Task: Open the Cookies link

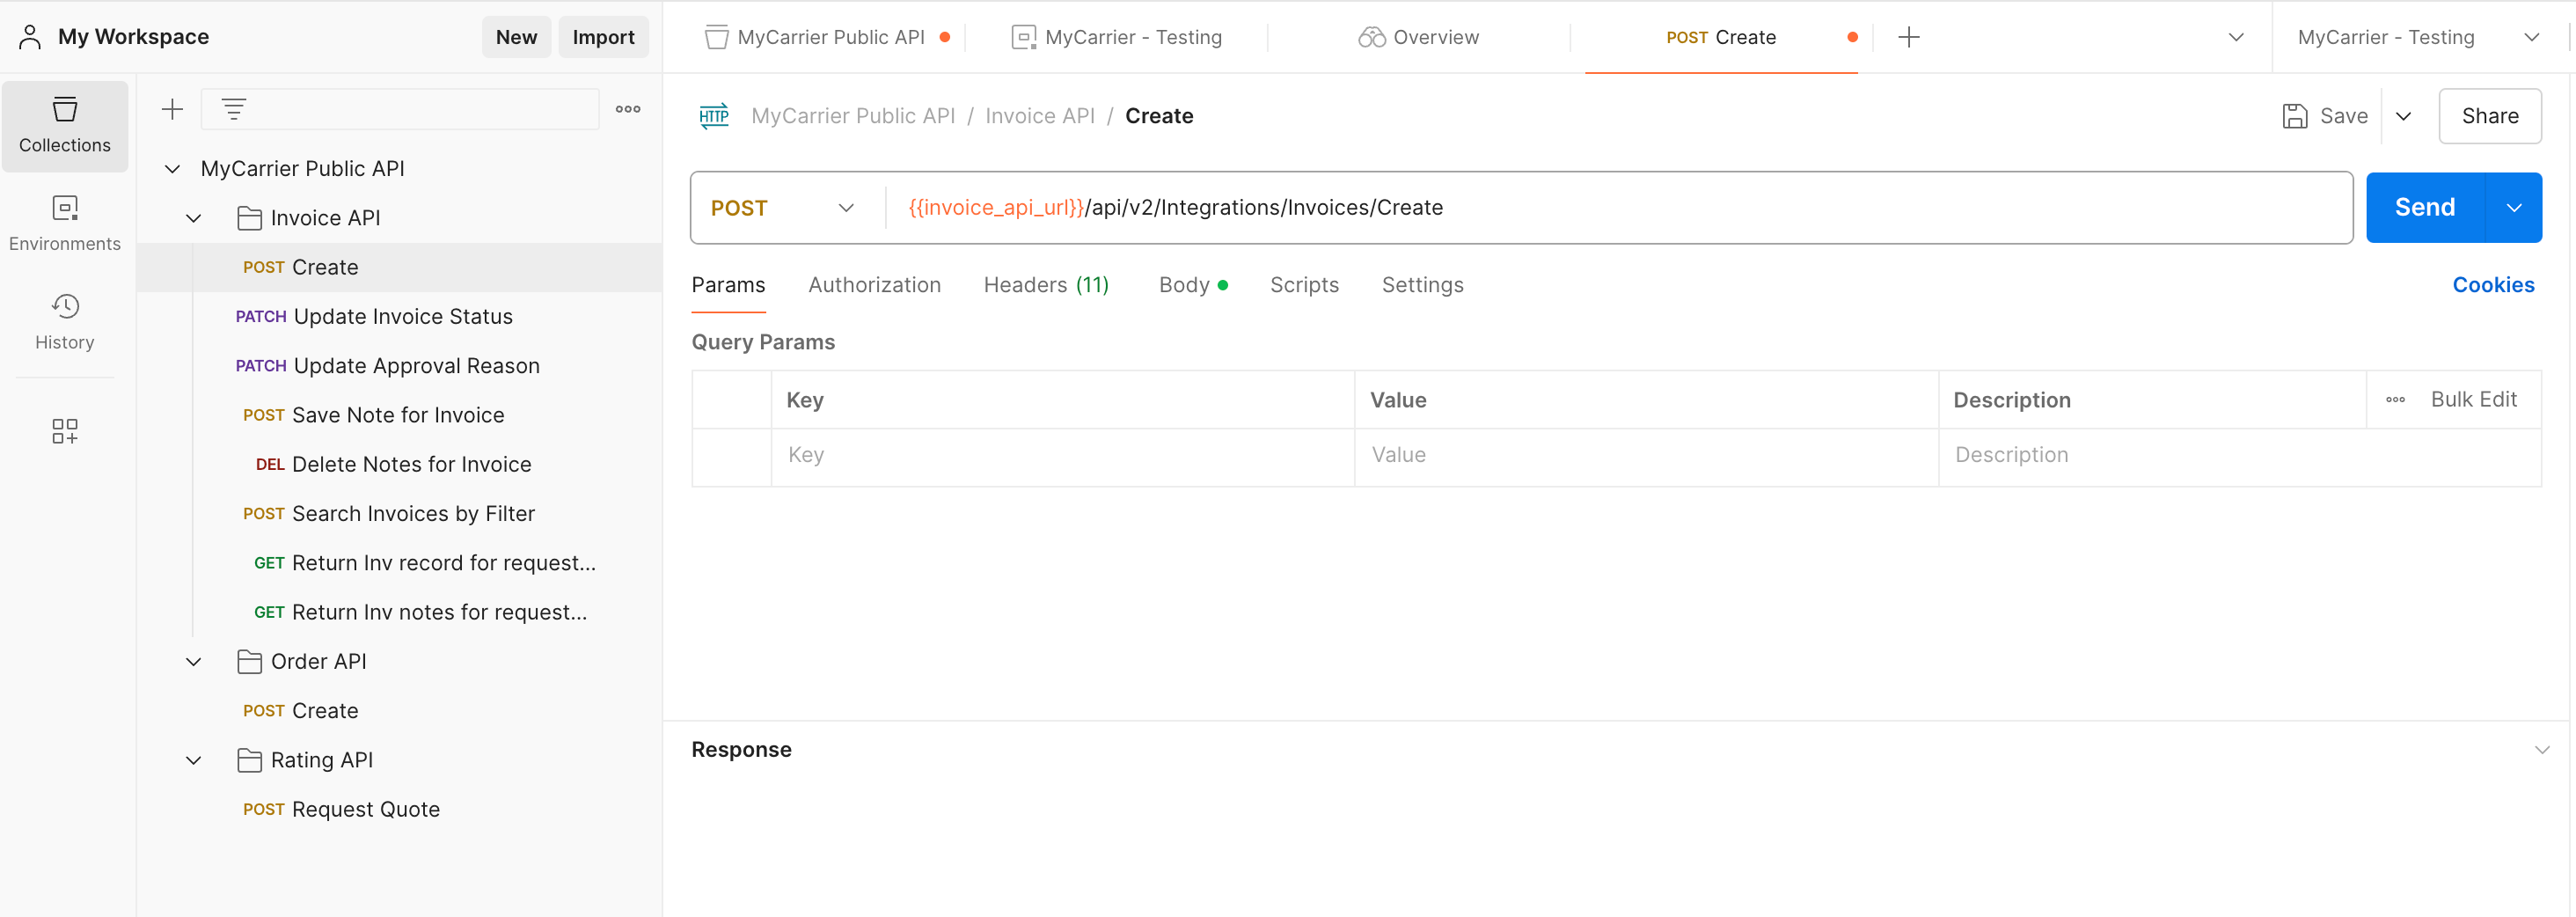Action: click(2493, 285)
